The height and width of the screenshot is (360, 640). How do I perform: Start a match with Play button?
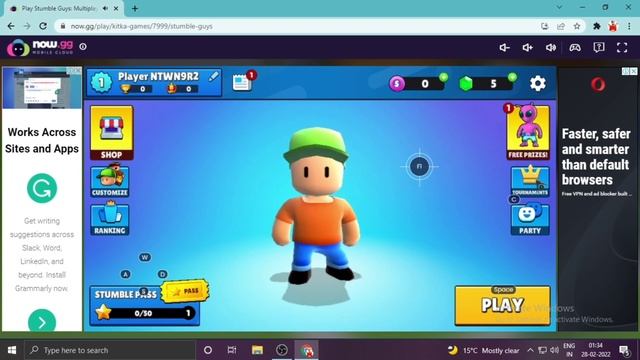pyautogui.click(x=502, y=305)
